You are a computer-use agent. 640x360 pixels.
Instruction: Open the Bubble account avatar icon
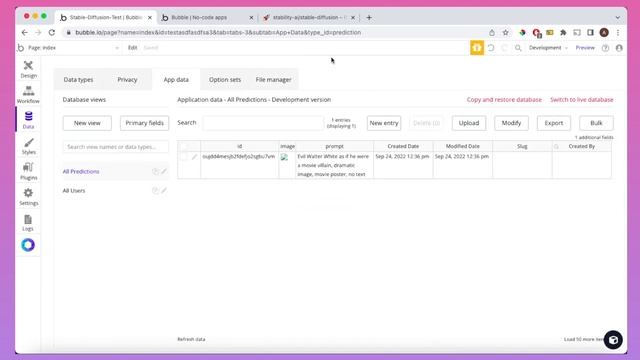619,48
